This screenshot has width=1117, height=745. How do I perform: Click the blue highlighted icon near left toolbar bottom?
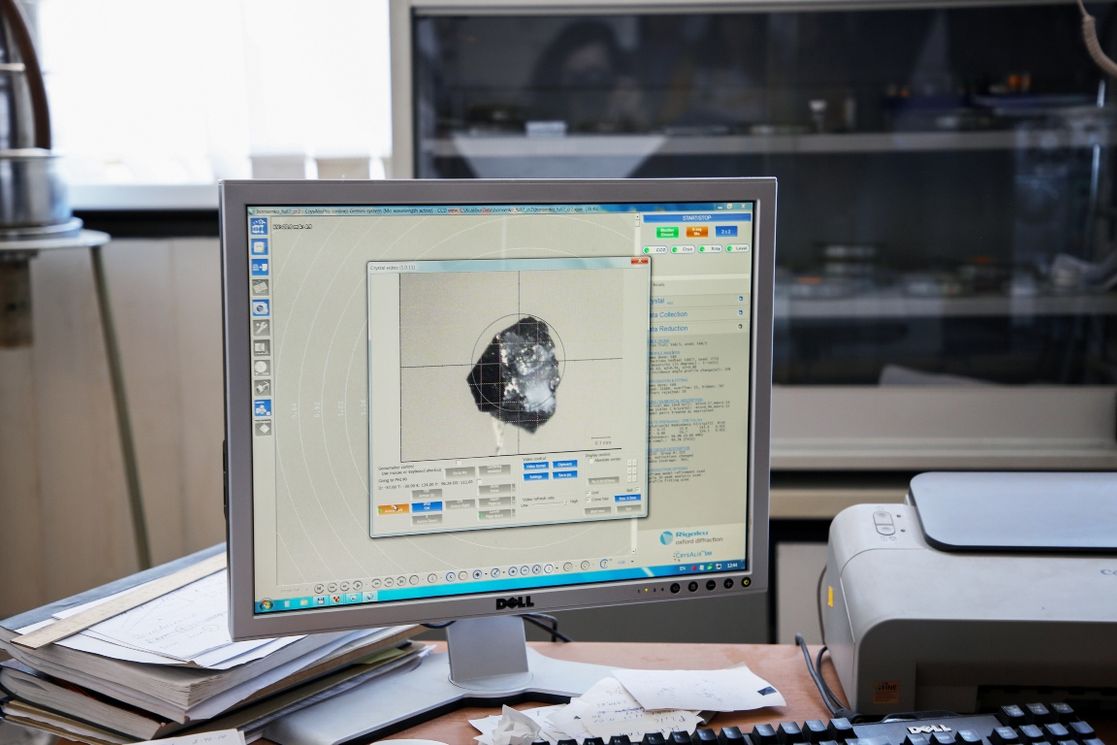click(263, 407)
